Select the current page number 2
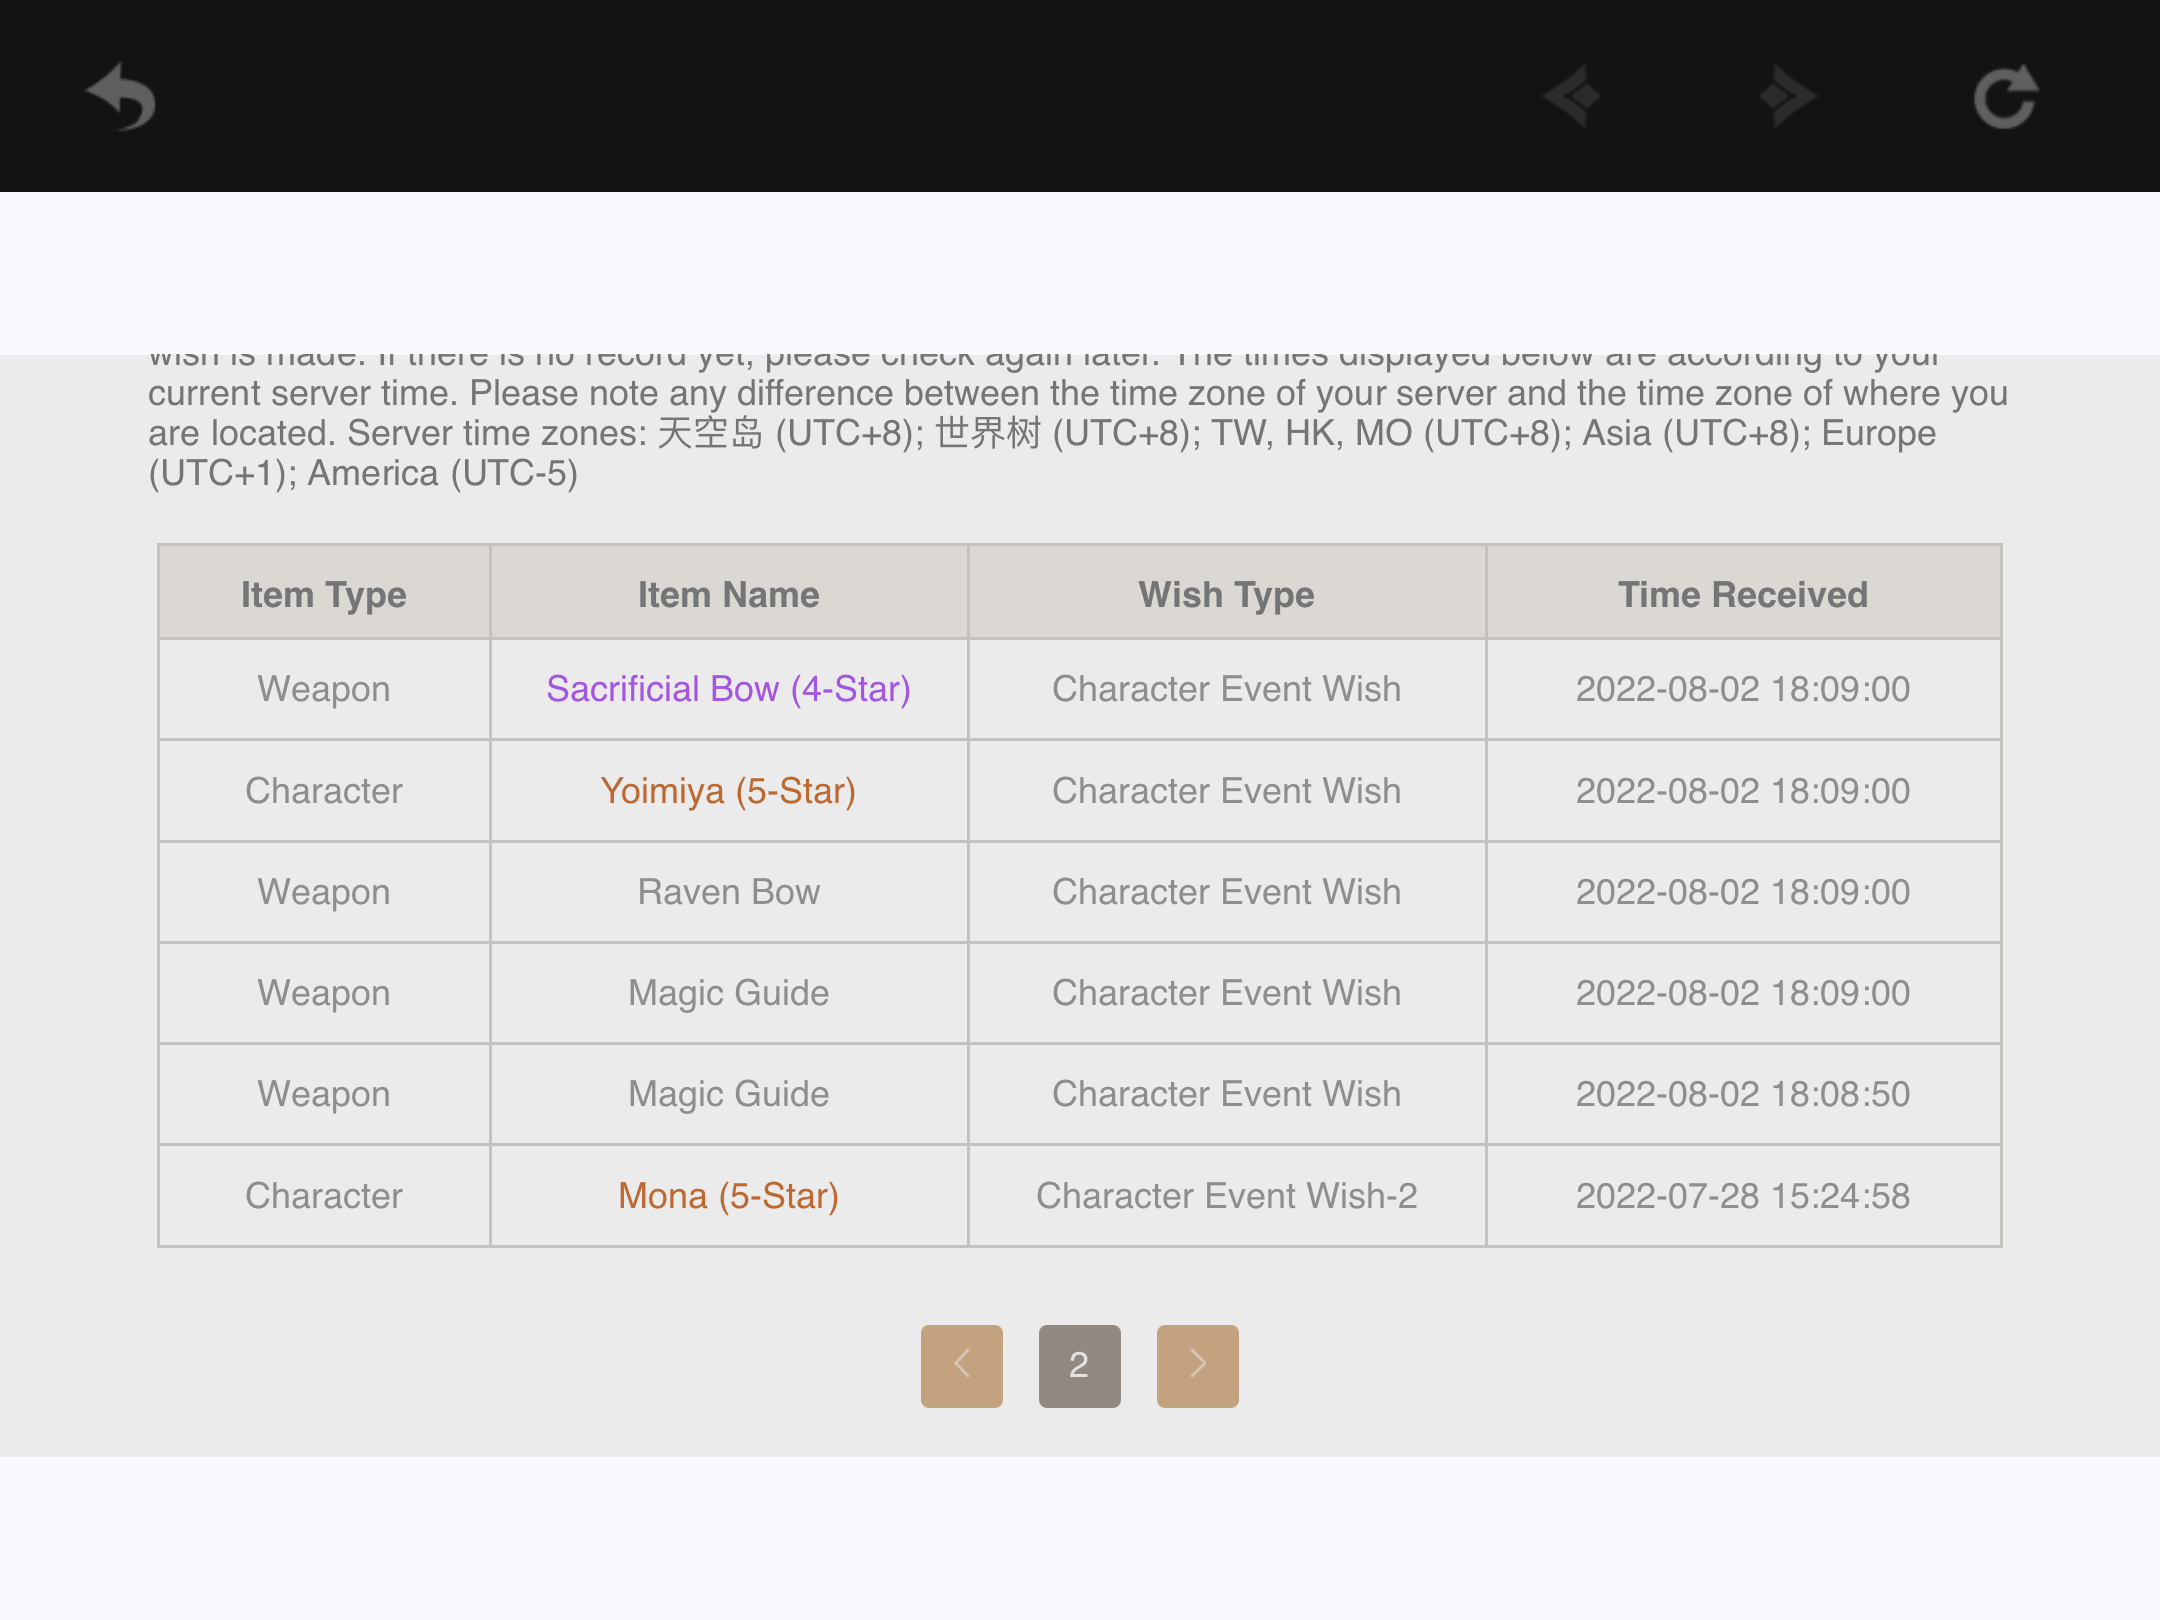 pyautogui.click(x=1079, y=1365)
